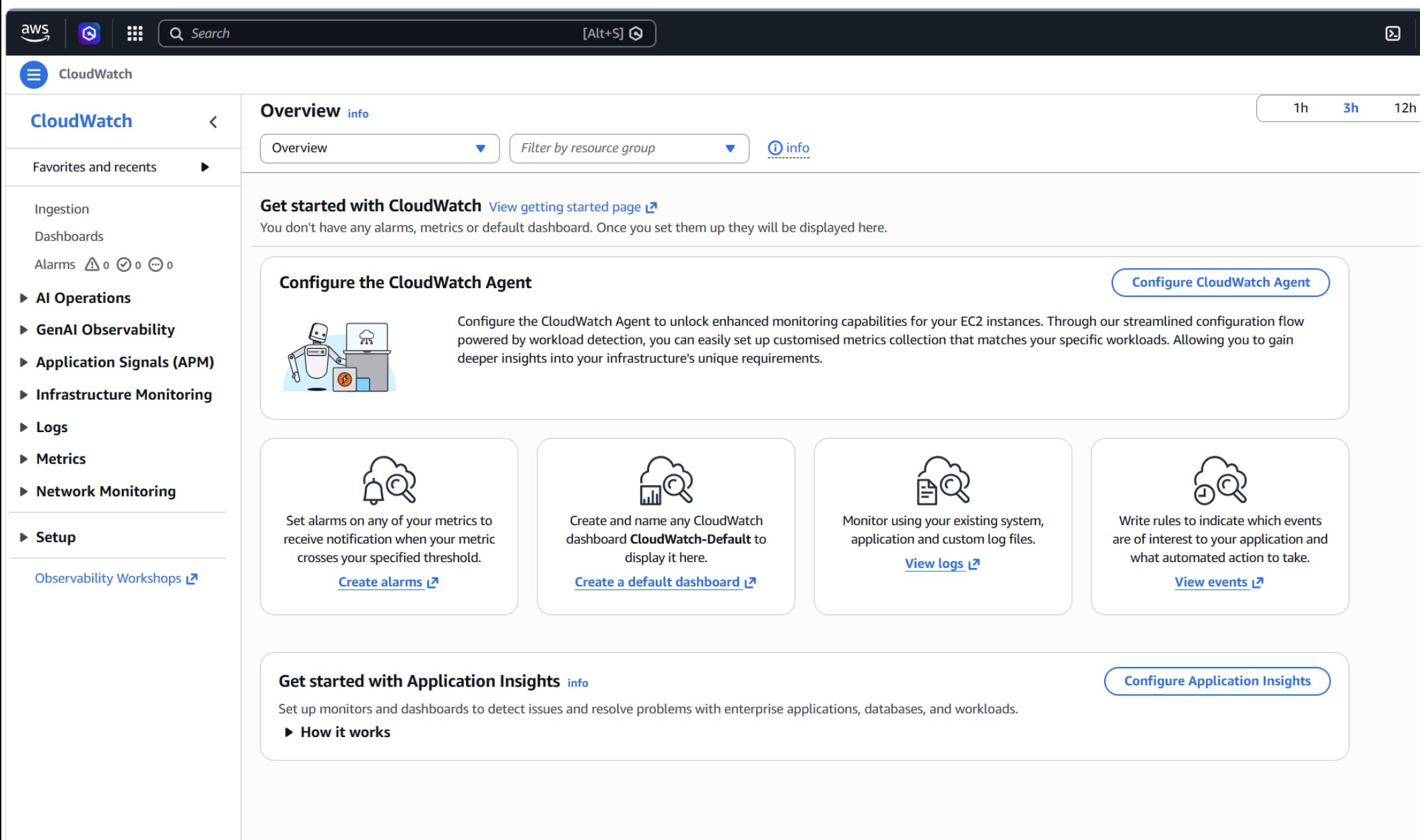Open Alarms in the sidebar
Viewport: 1428px width, 840px height.
click(x=55, y=264)
